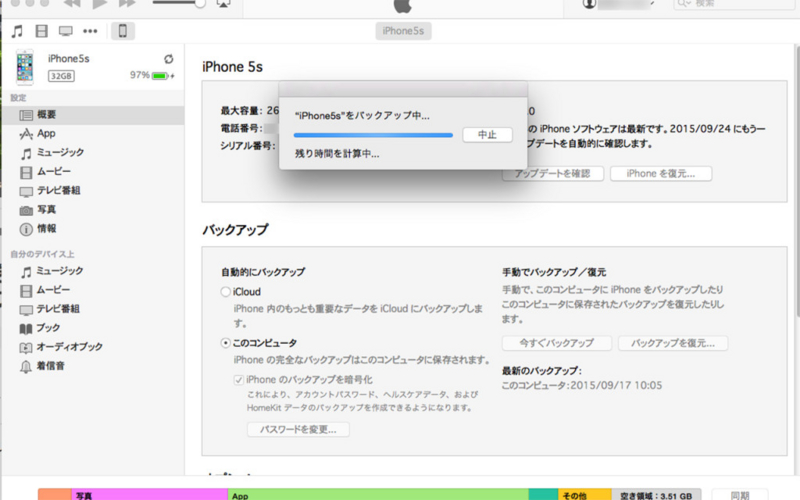Click the パスワードを変更... button

(298, 430)
